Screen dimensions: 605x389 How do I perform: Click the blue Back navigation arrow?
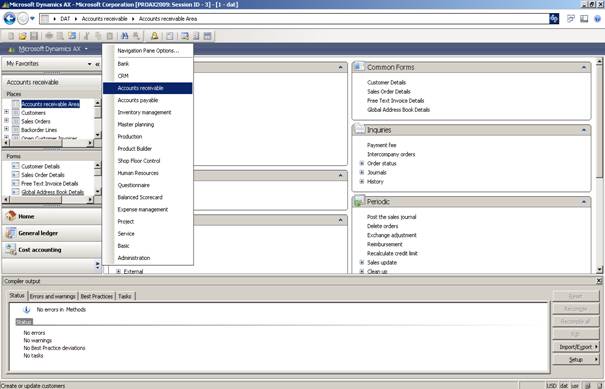click(x=9, y=18)
